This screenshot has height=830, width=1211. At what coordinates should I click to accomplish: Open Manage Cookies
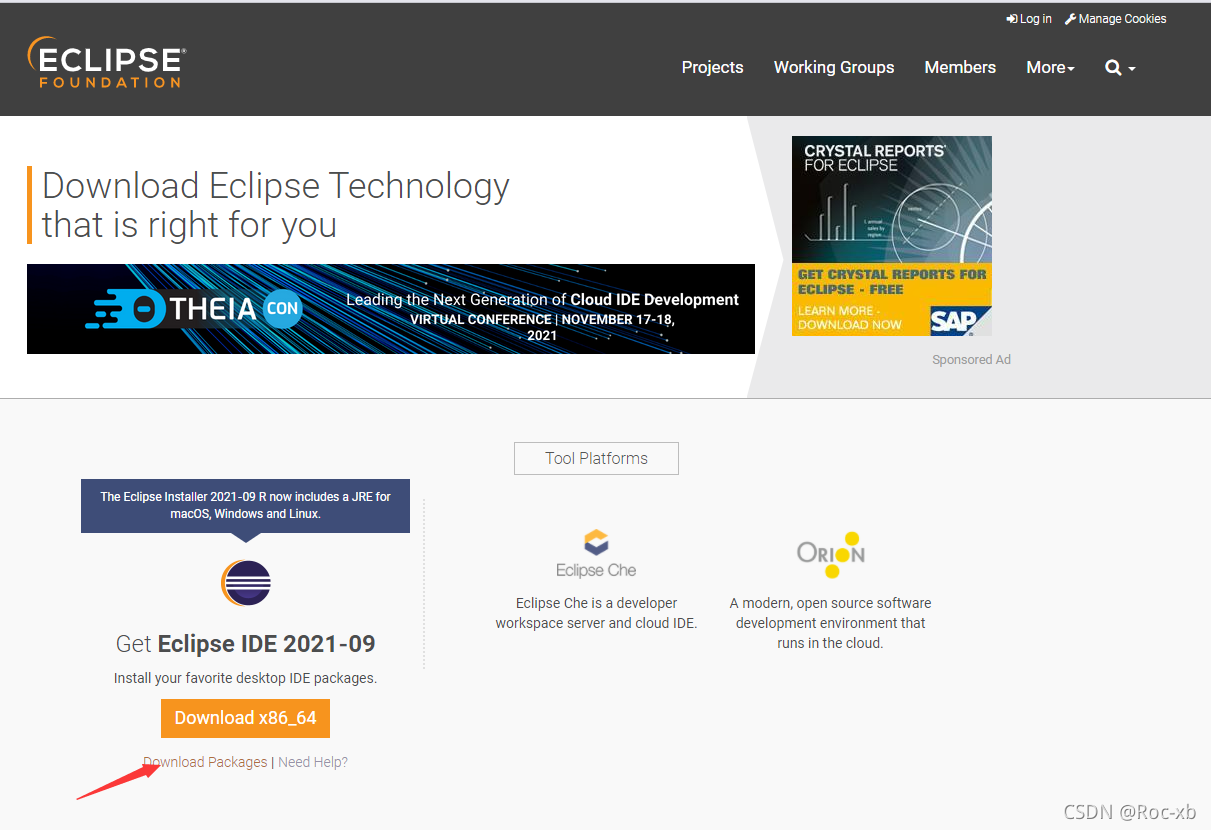click(1116, 19)
